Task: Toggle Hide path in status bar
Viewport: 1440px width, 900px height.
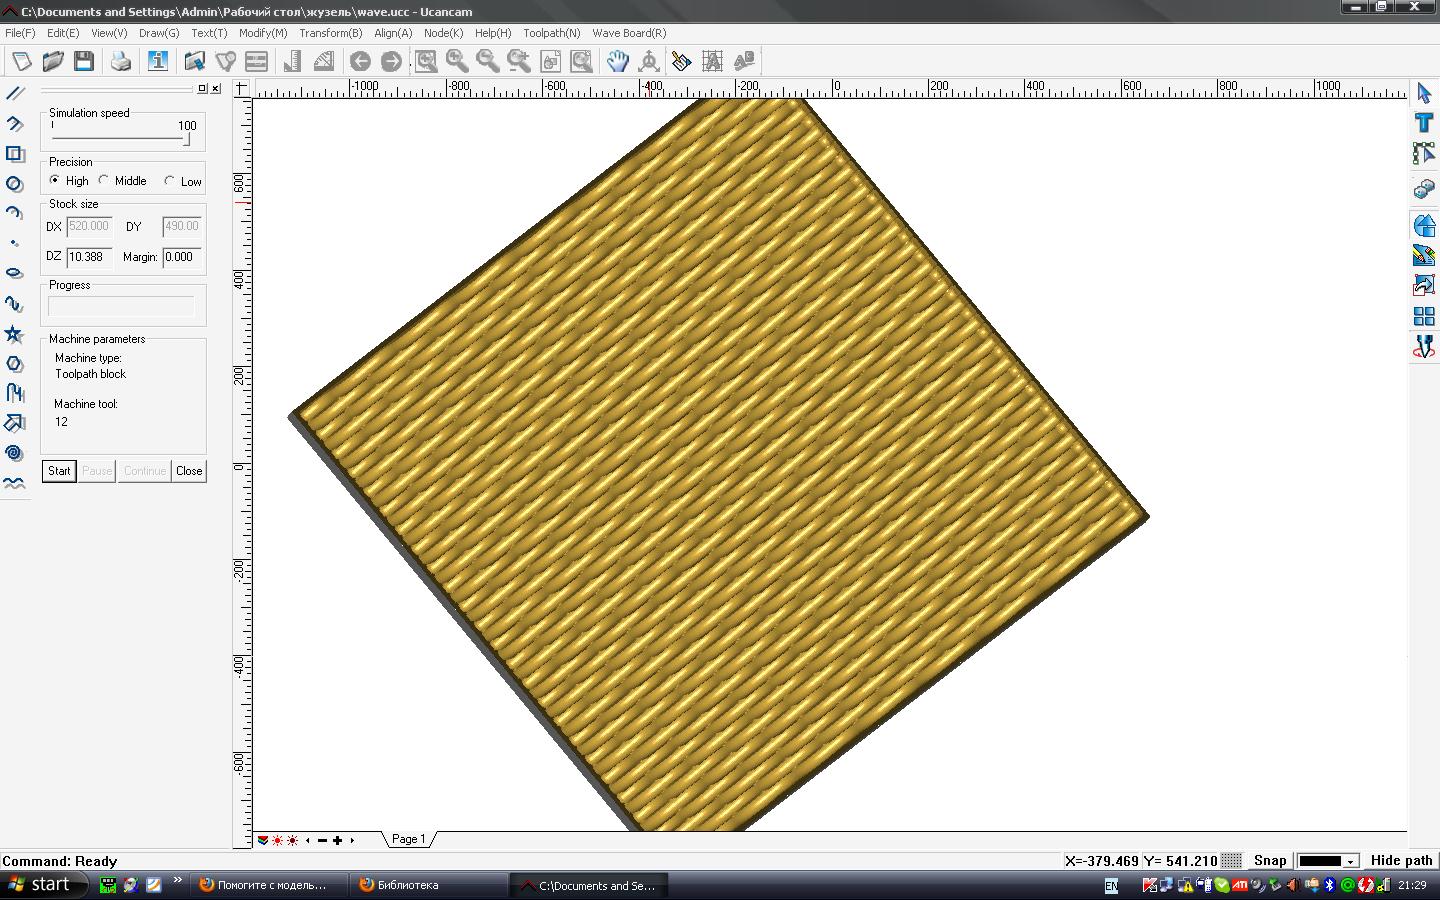Action: click(x=1401, y=860)
